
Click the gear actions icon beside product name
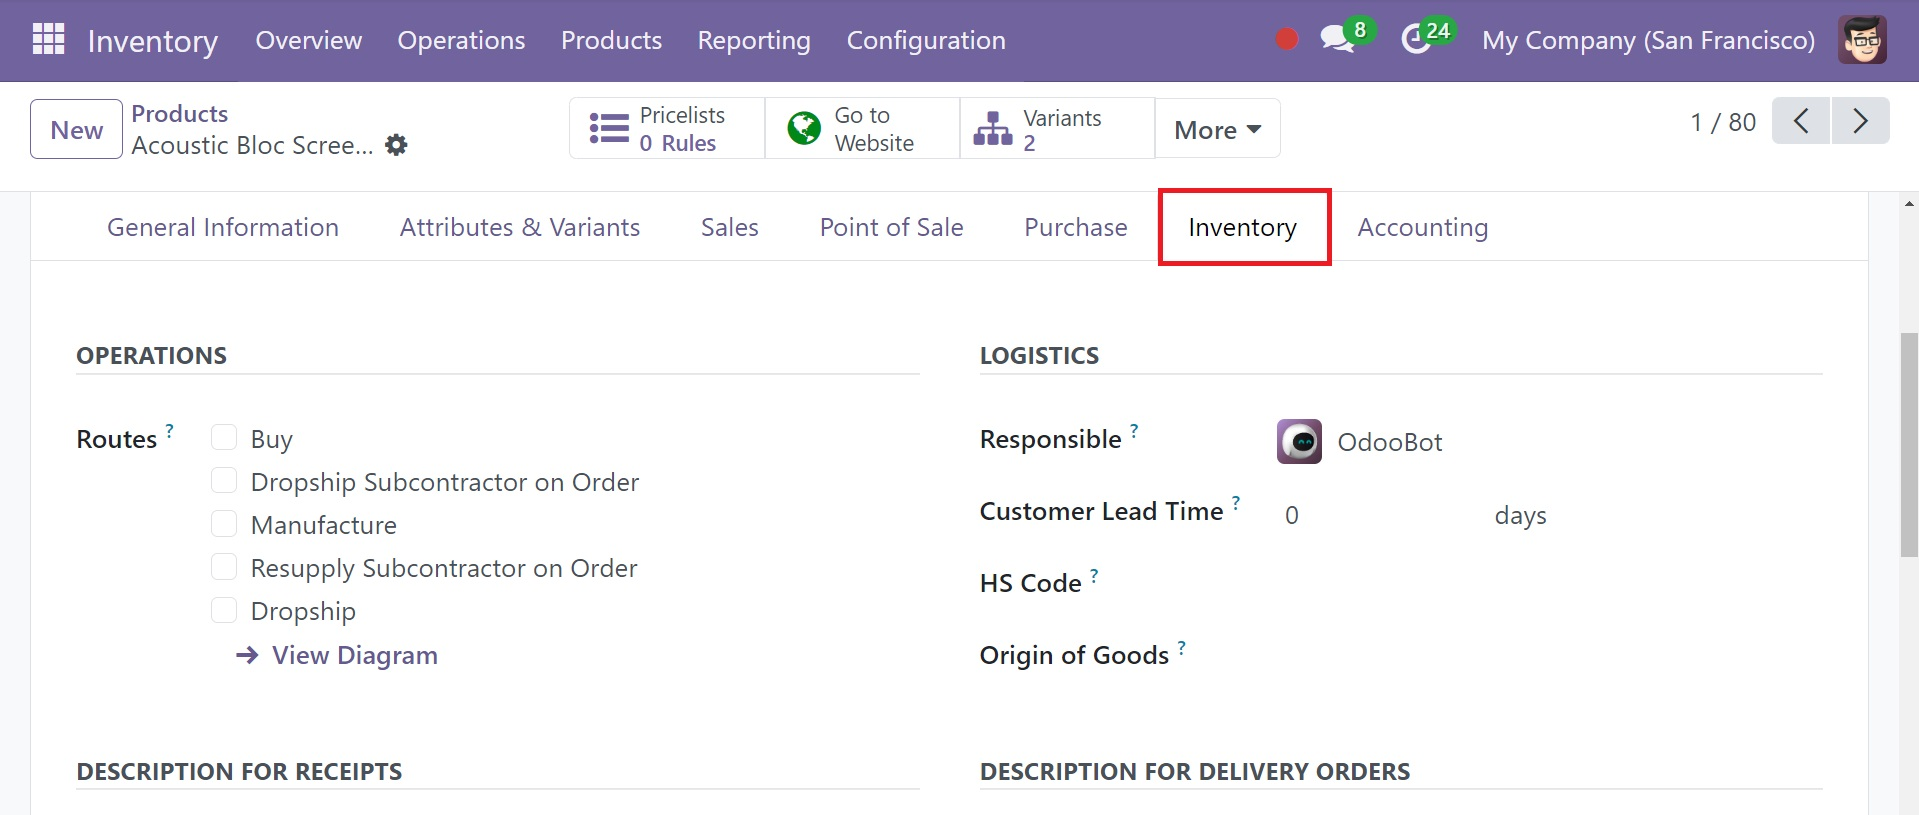[396, 145]
